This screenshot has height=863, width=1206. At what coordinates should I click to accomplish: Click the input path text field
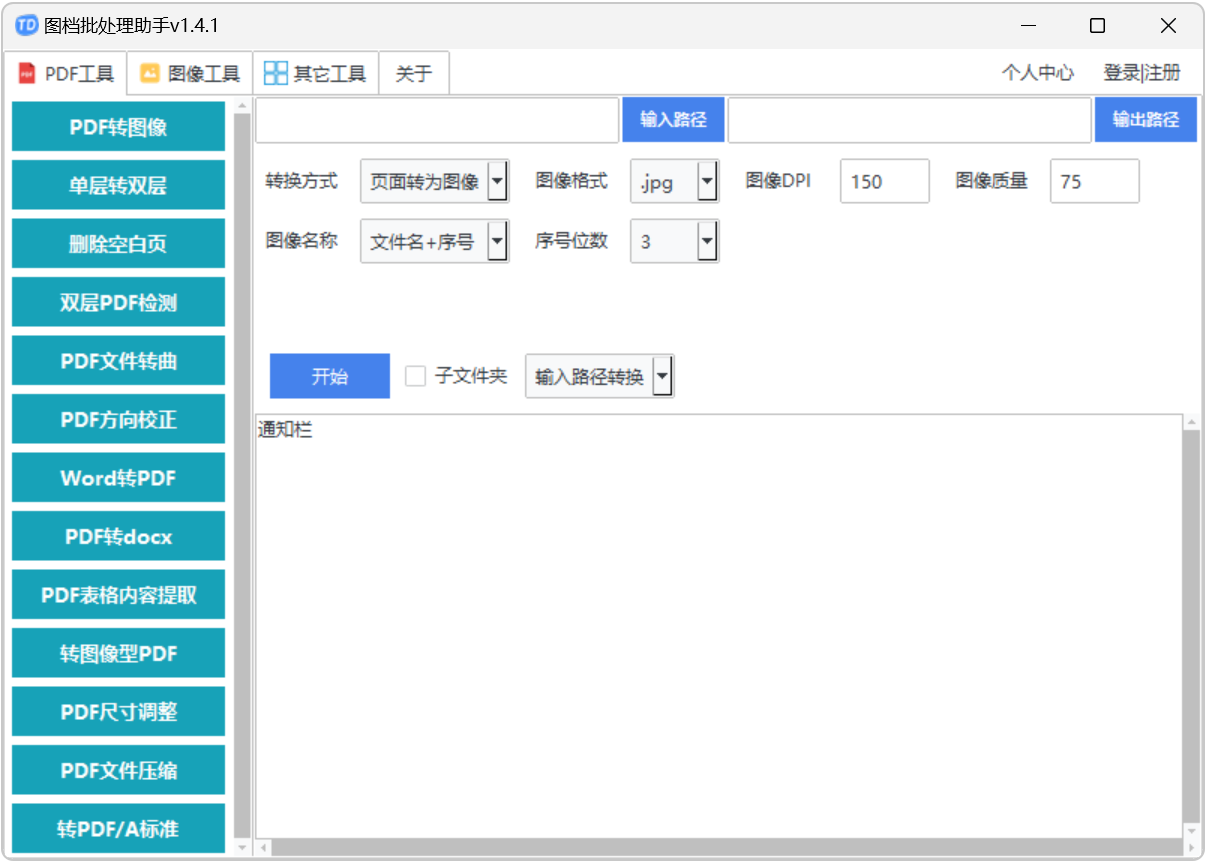tap(437, 120)
